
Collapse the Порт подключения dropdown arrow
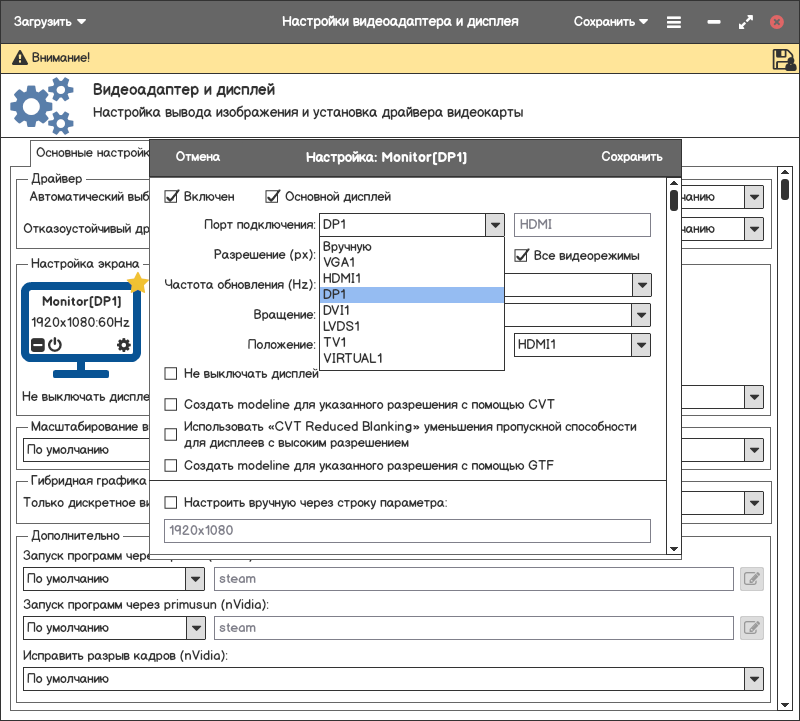[x=494, y=225]
